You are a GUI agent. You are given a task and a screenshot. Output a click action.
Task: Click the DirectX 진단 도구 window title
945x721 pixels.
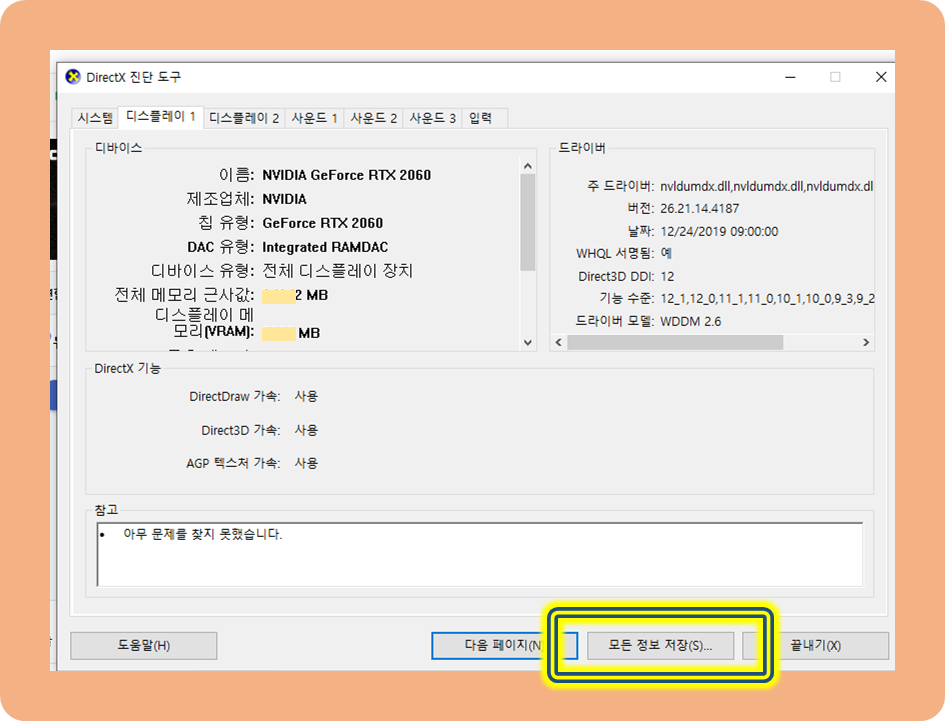pyautogui.click(x=134, y=77)
